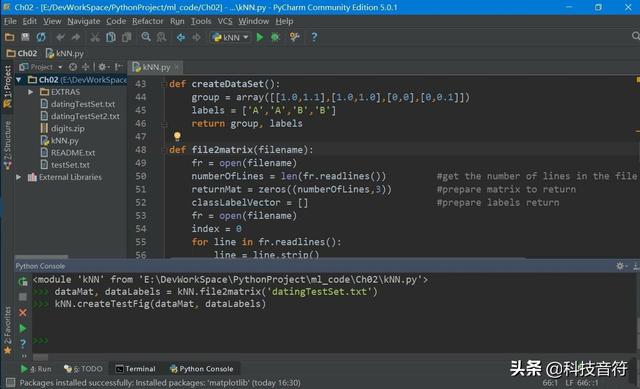Screen dimensions: 640x389
Task: Expand the EXTRAS folder
Action: click(31, 92)
